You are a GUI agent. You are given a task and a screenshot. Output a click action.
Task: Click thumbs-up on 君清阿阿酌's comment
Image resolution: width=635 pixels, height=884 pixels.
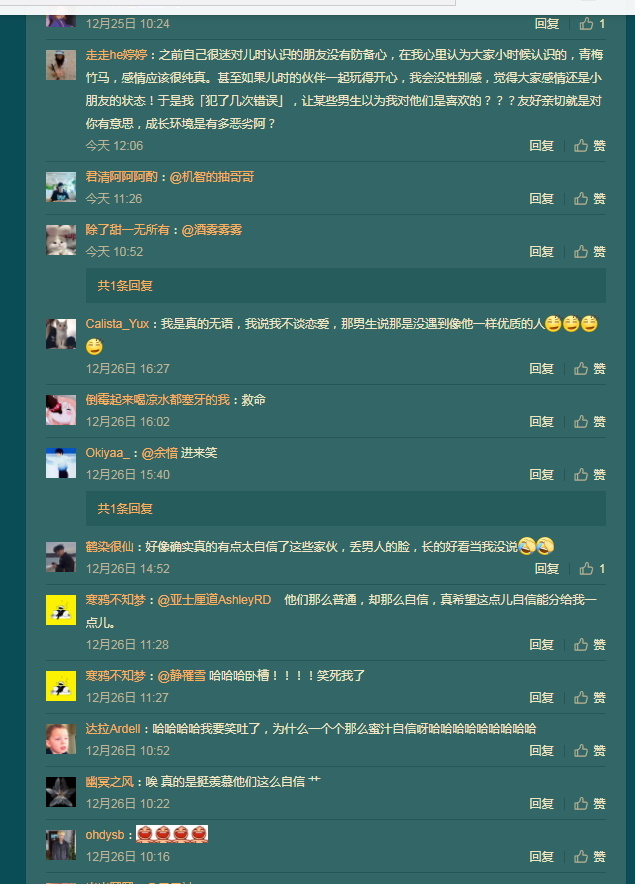click(589, 198)
